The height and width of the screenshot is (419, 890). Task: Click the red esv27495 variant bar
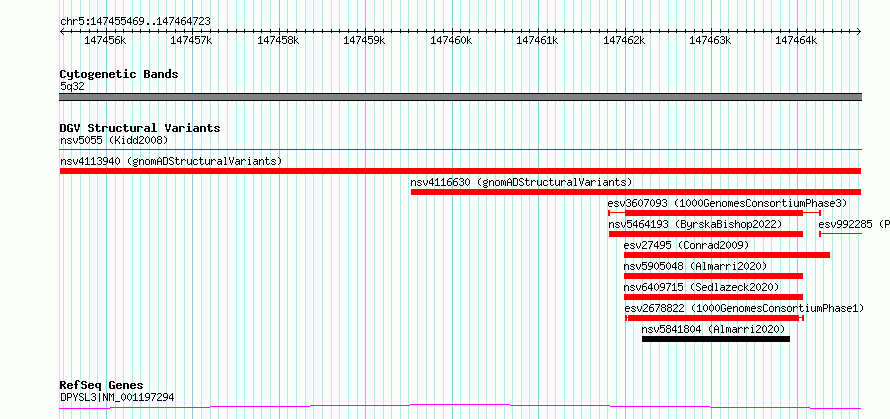727,255
